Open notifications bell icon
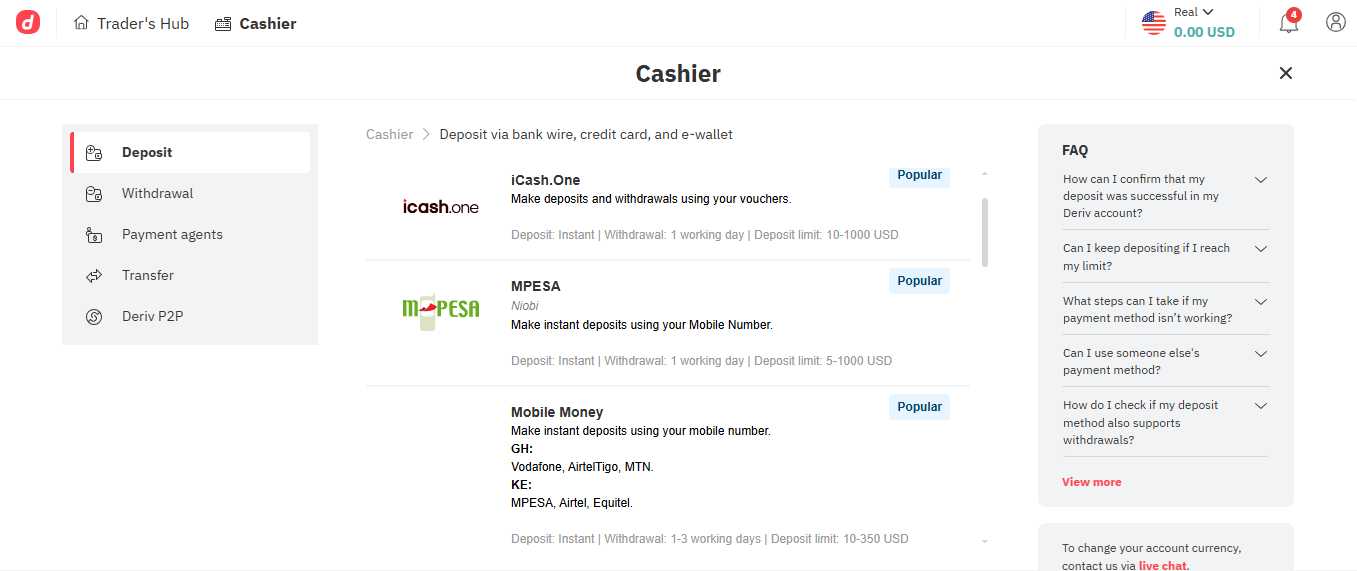 tap(1289, 23)
